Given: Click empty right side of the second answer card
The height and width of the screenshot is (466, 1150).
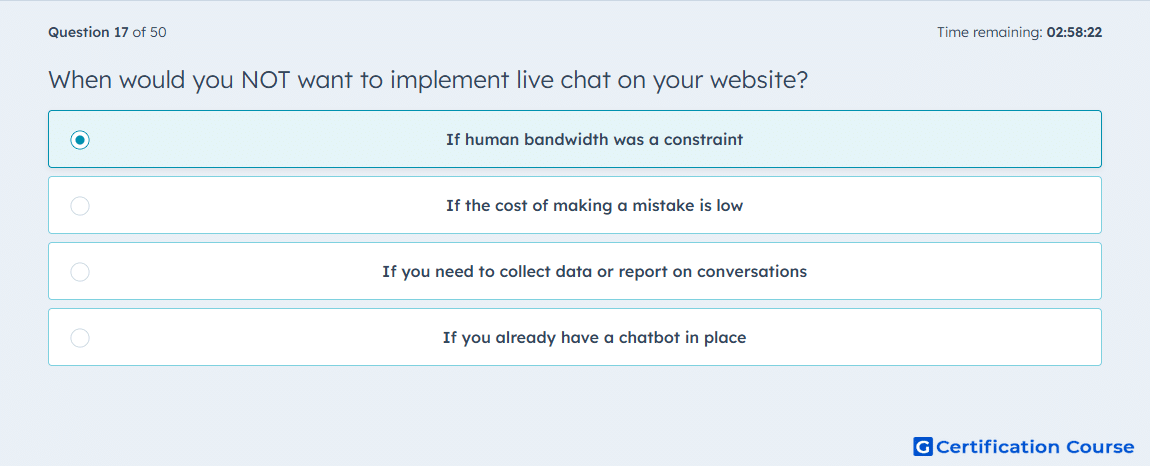Looking at the screenshot, I should click(x=917, y=206).
